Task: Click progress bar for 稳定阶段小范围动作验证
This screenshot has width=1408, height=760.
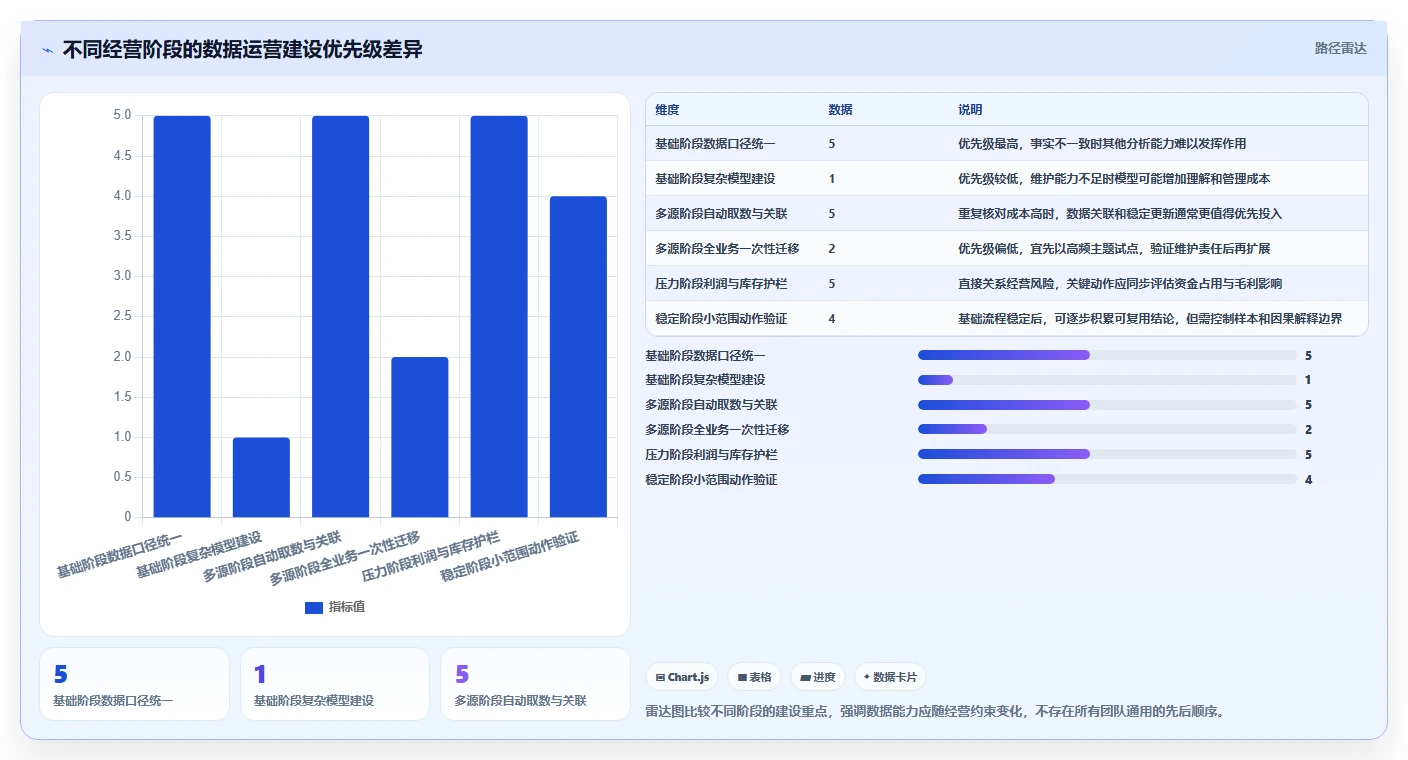Action: point(1107,479)
